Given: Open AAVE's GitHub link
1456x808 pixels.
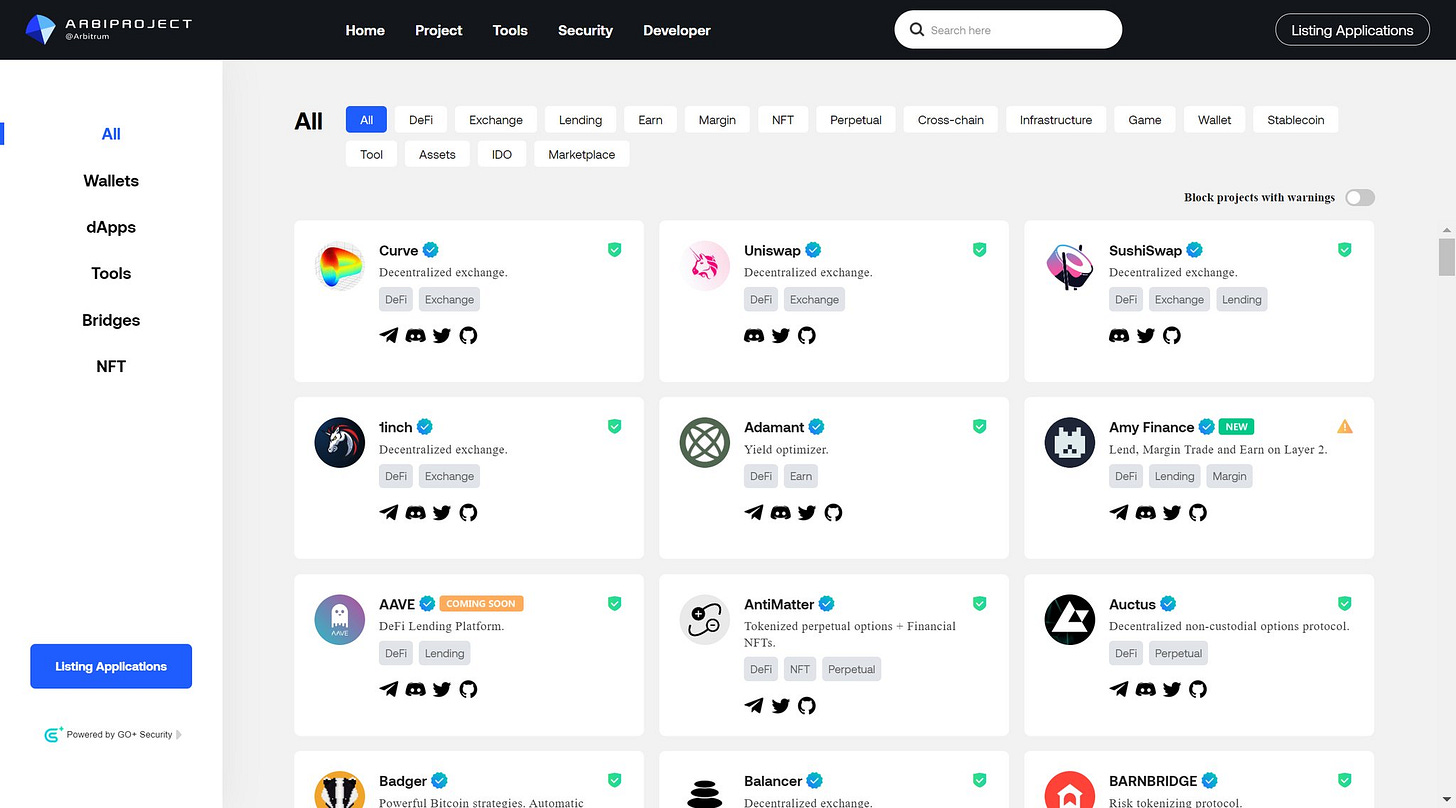Looking at the screenshot, I should point(468,689).
